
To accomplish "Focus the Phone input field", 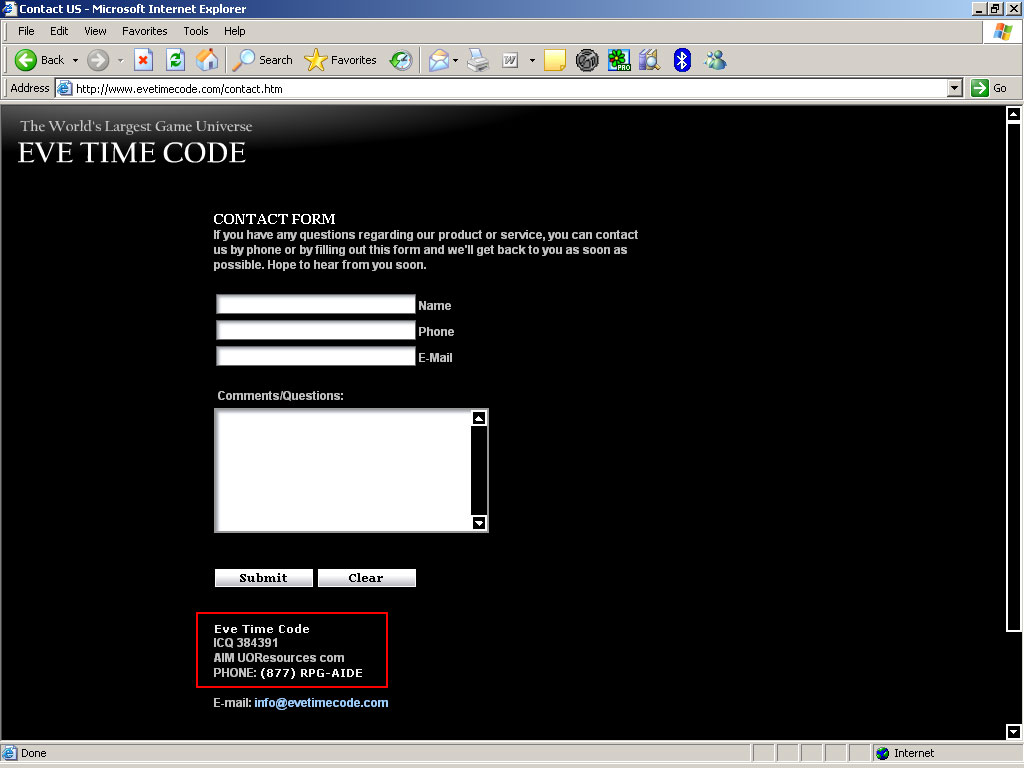I will (315, 330).
